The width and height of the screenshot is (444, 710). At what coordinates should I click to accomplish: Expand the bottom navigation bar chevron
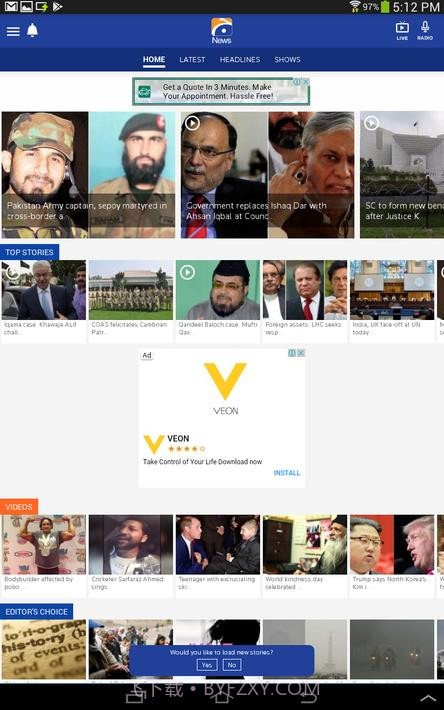428,699
